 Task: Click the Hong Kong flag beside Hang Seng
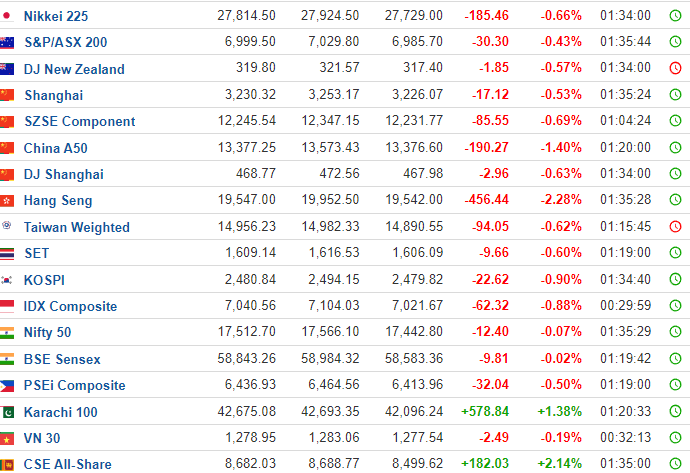7,201
